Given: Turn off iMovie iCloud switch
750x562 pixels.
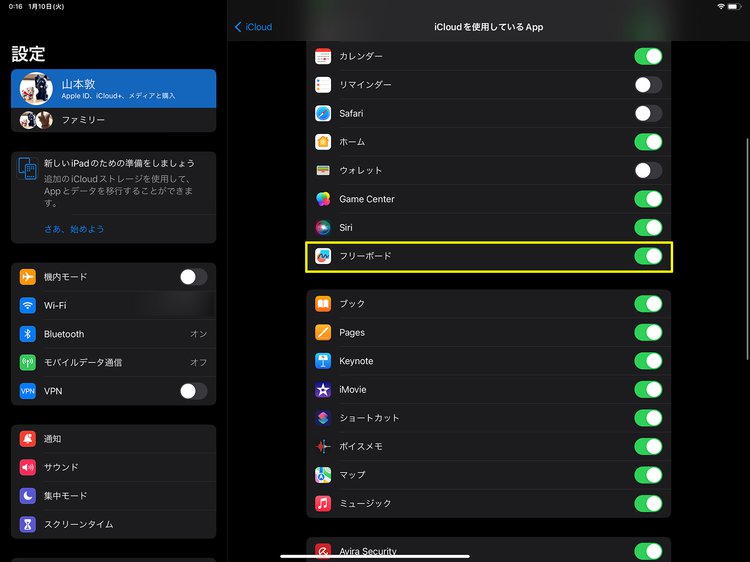Looking at the screenshot, I should 648,389.
